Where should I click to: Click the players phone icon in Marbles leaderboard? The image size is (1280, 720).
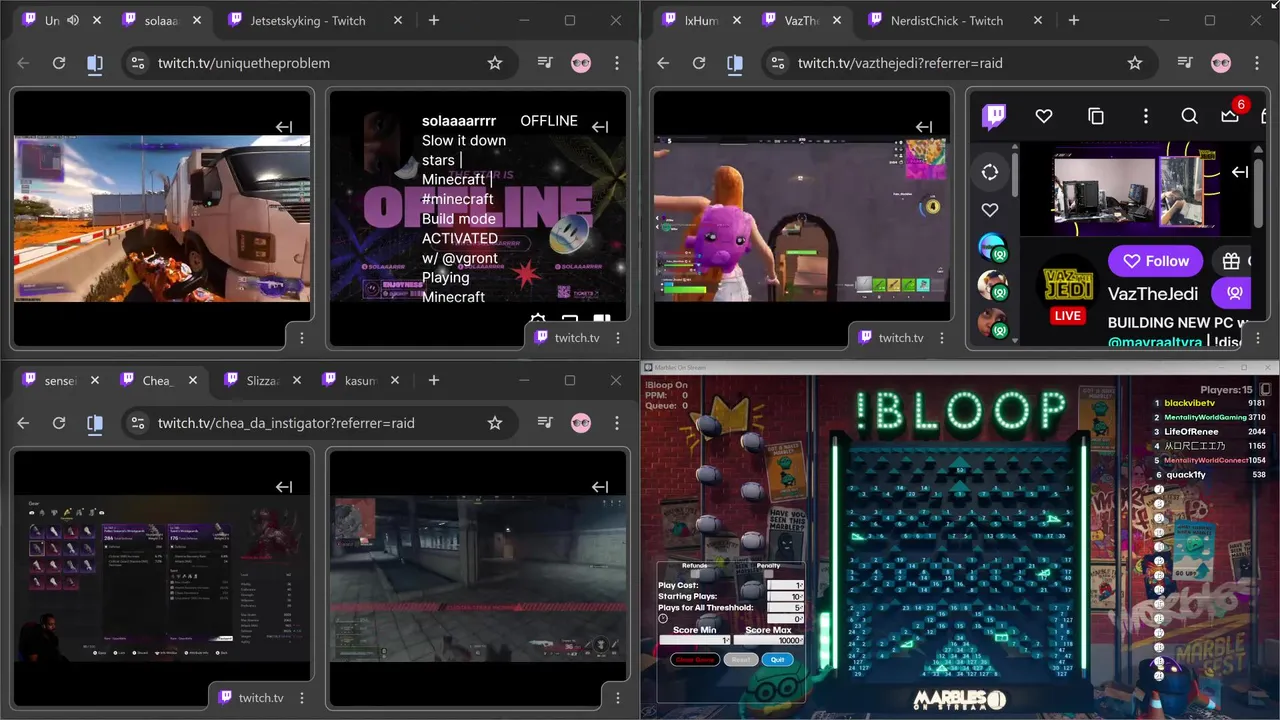[1265, 390]
